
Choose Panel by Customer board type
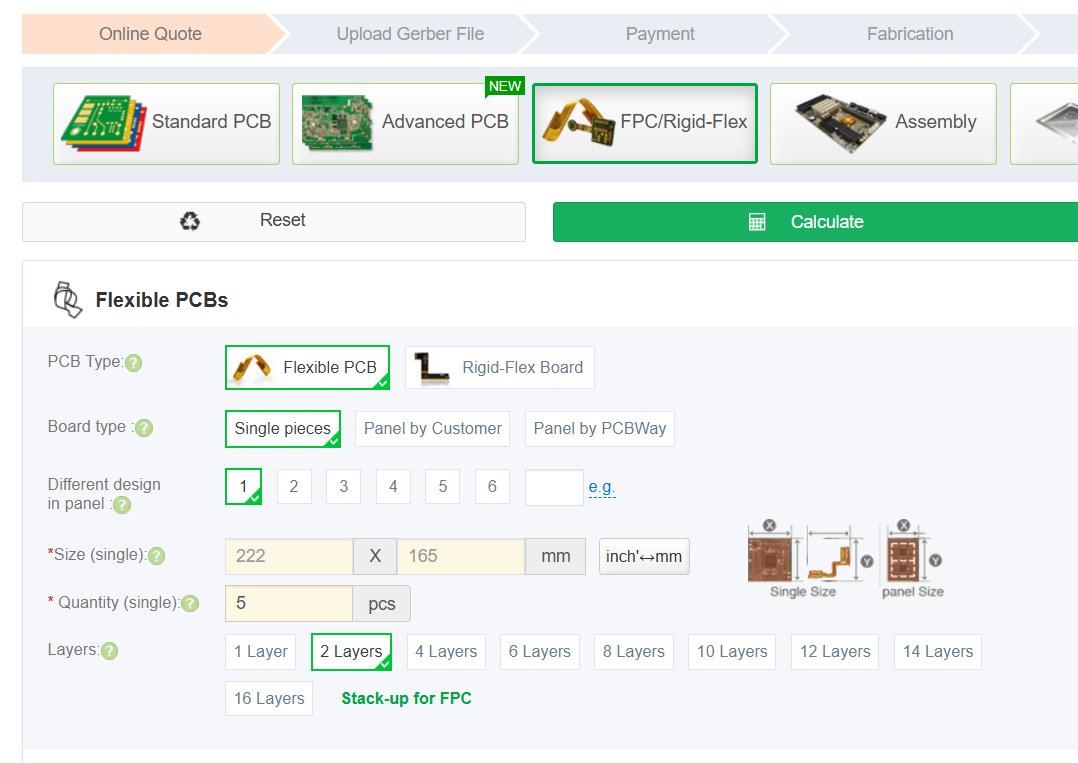pos(432,429)
